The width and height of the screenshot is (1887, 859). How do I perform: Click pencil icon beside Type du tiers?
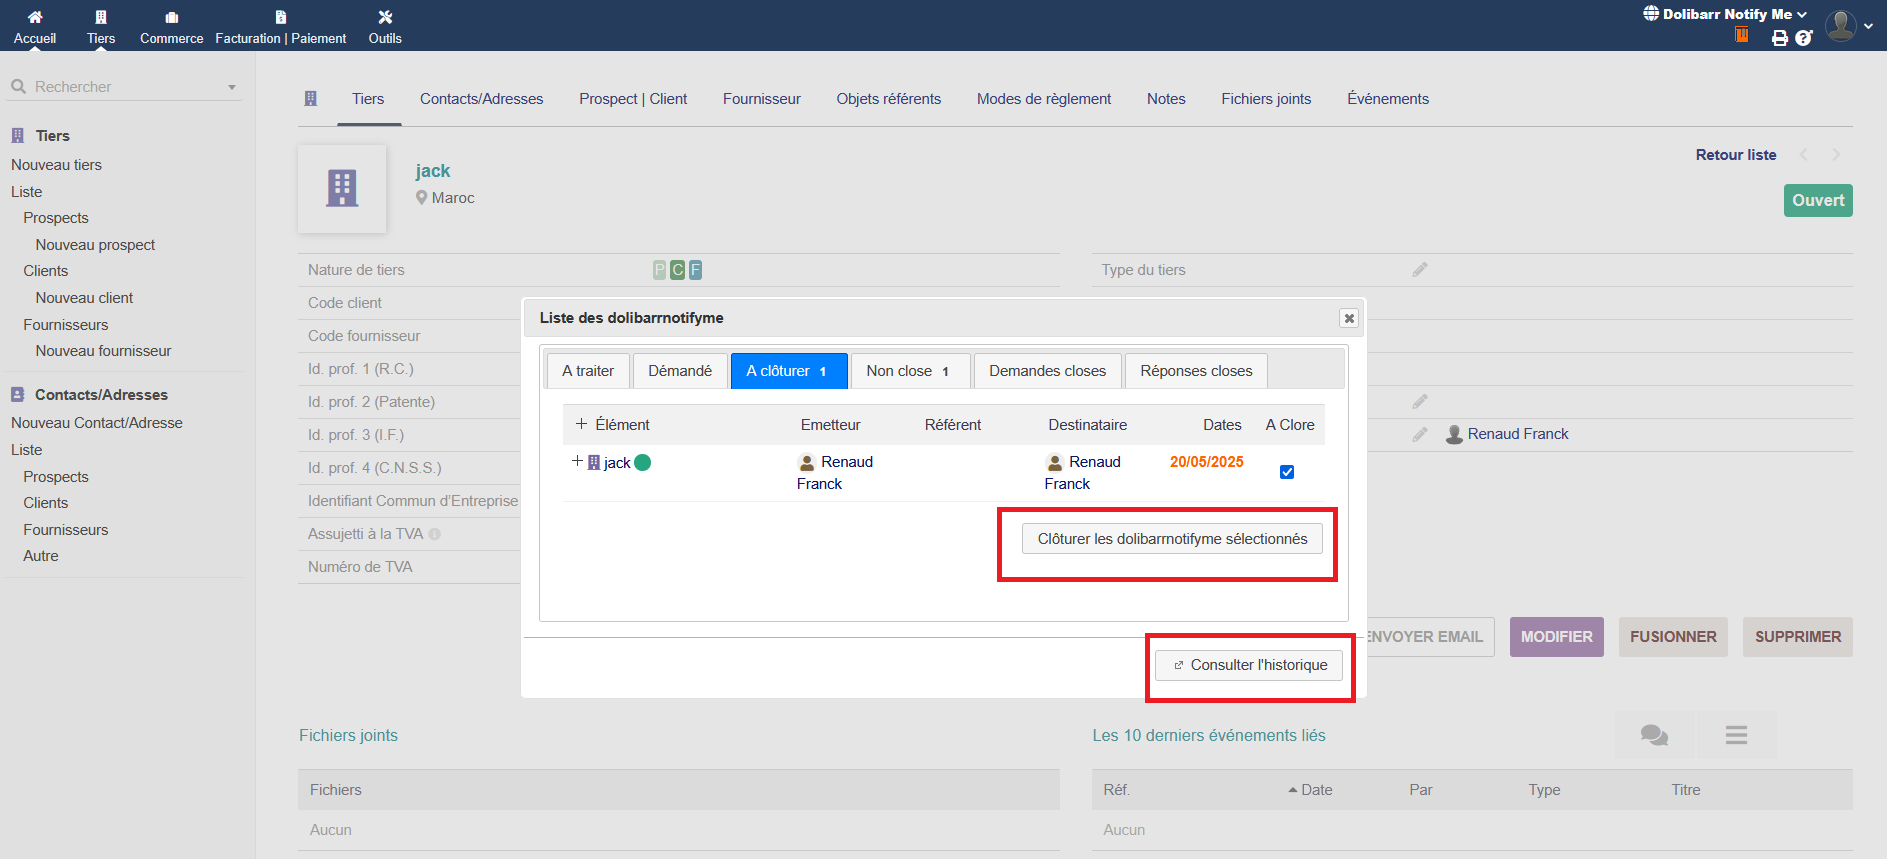[x=1419, y=270]
